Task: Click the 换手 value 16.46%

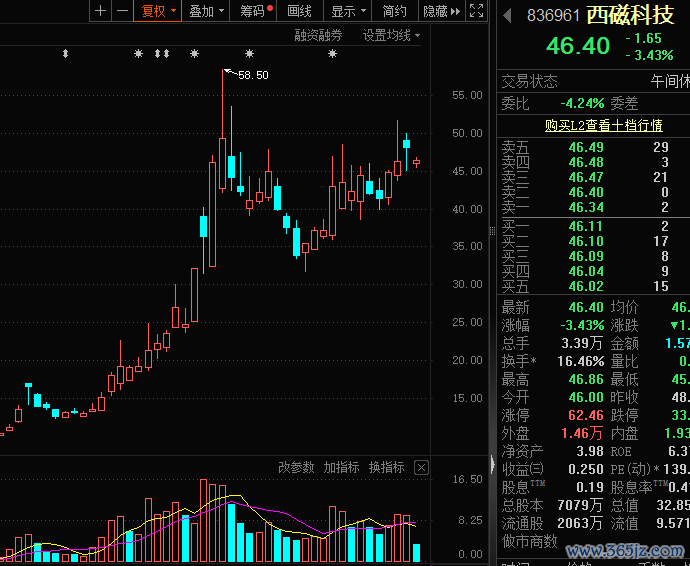Action: click(x=580, y=361)
